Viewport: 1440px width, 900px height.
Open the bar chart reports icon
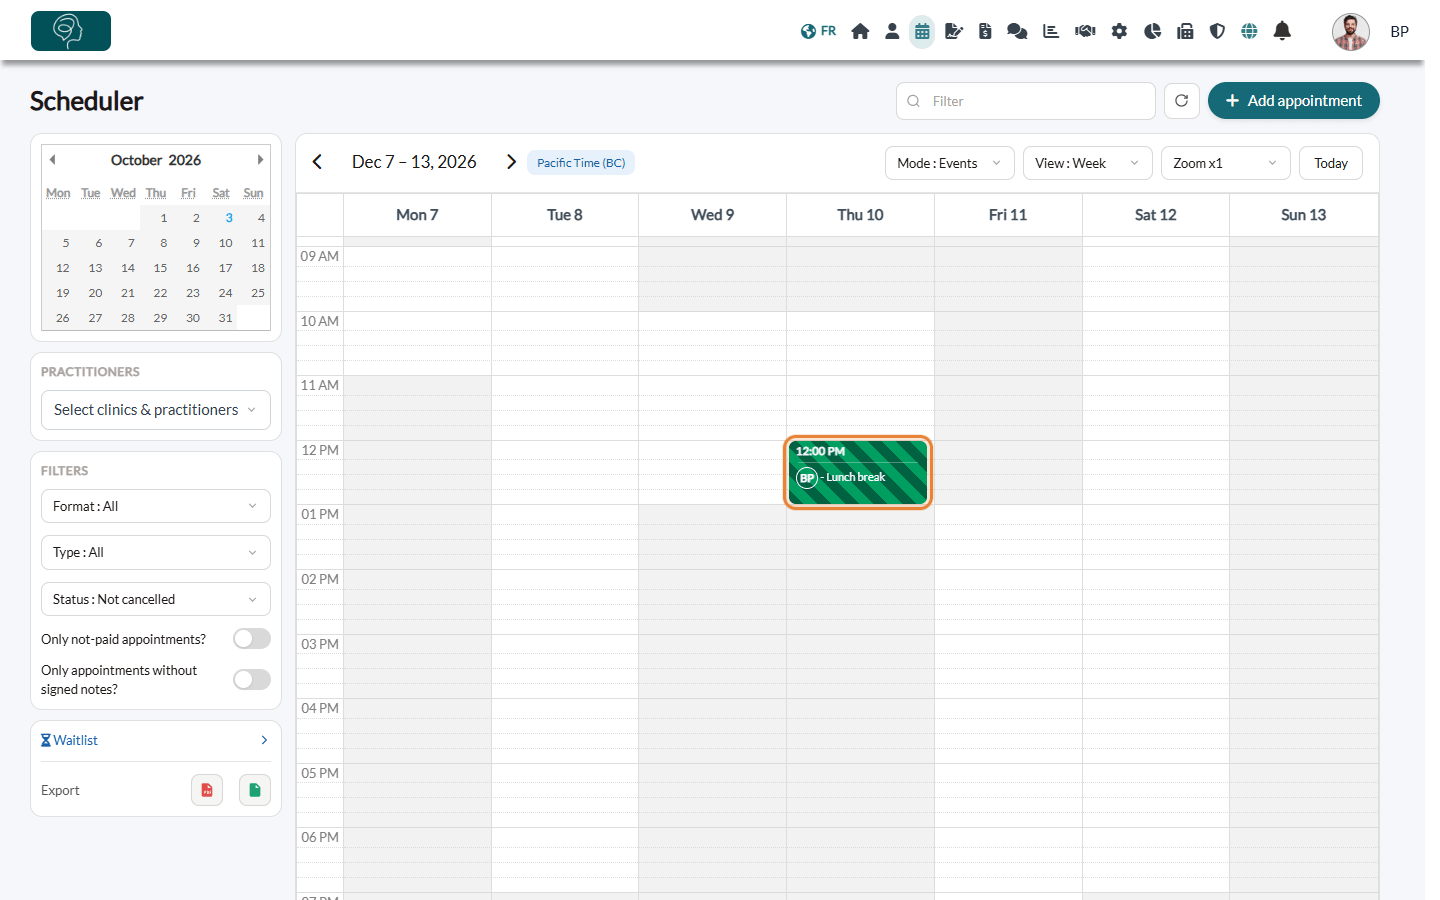(x=1051, y=31)
